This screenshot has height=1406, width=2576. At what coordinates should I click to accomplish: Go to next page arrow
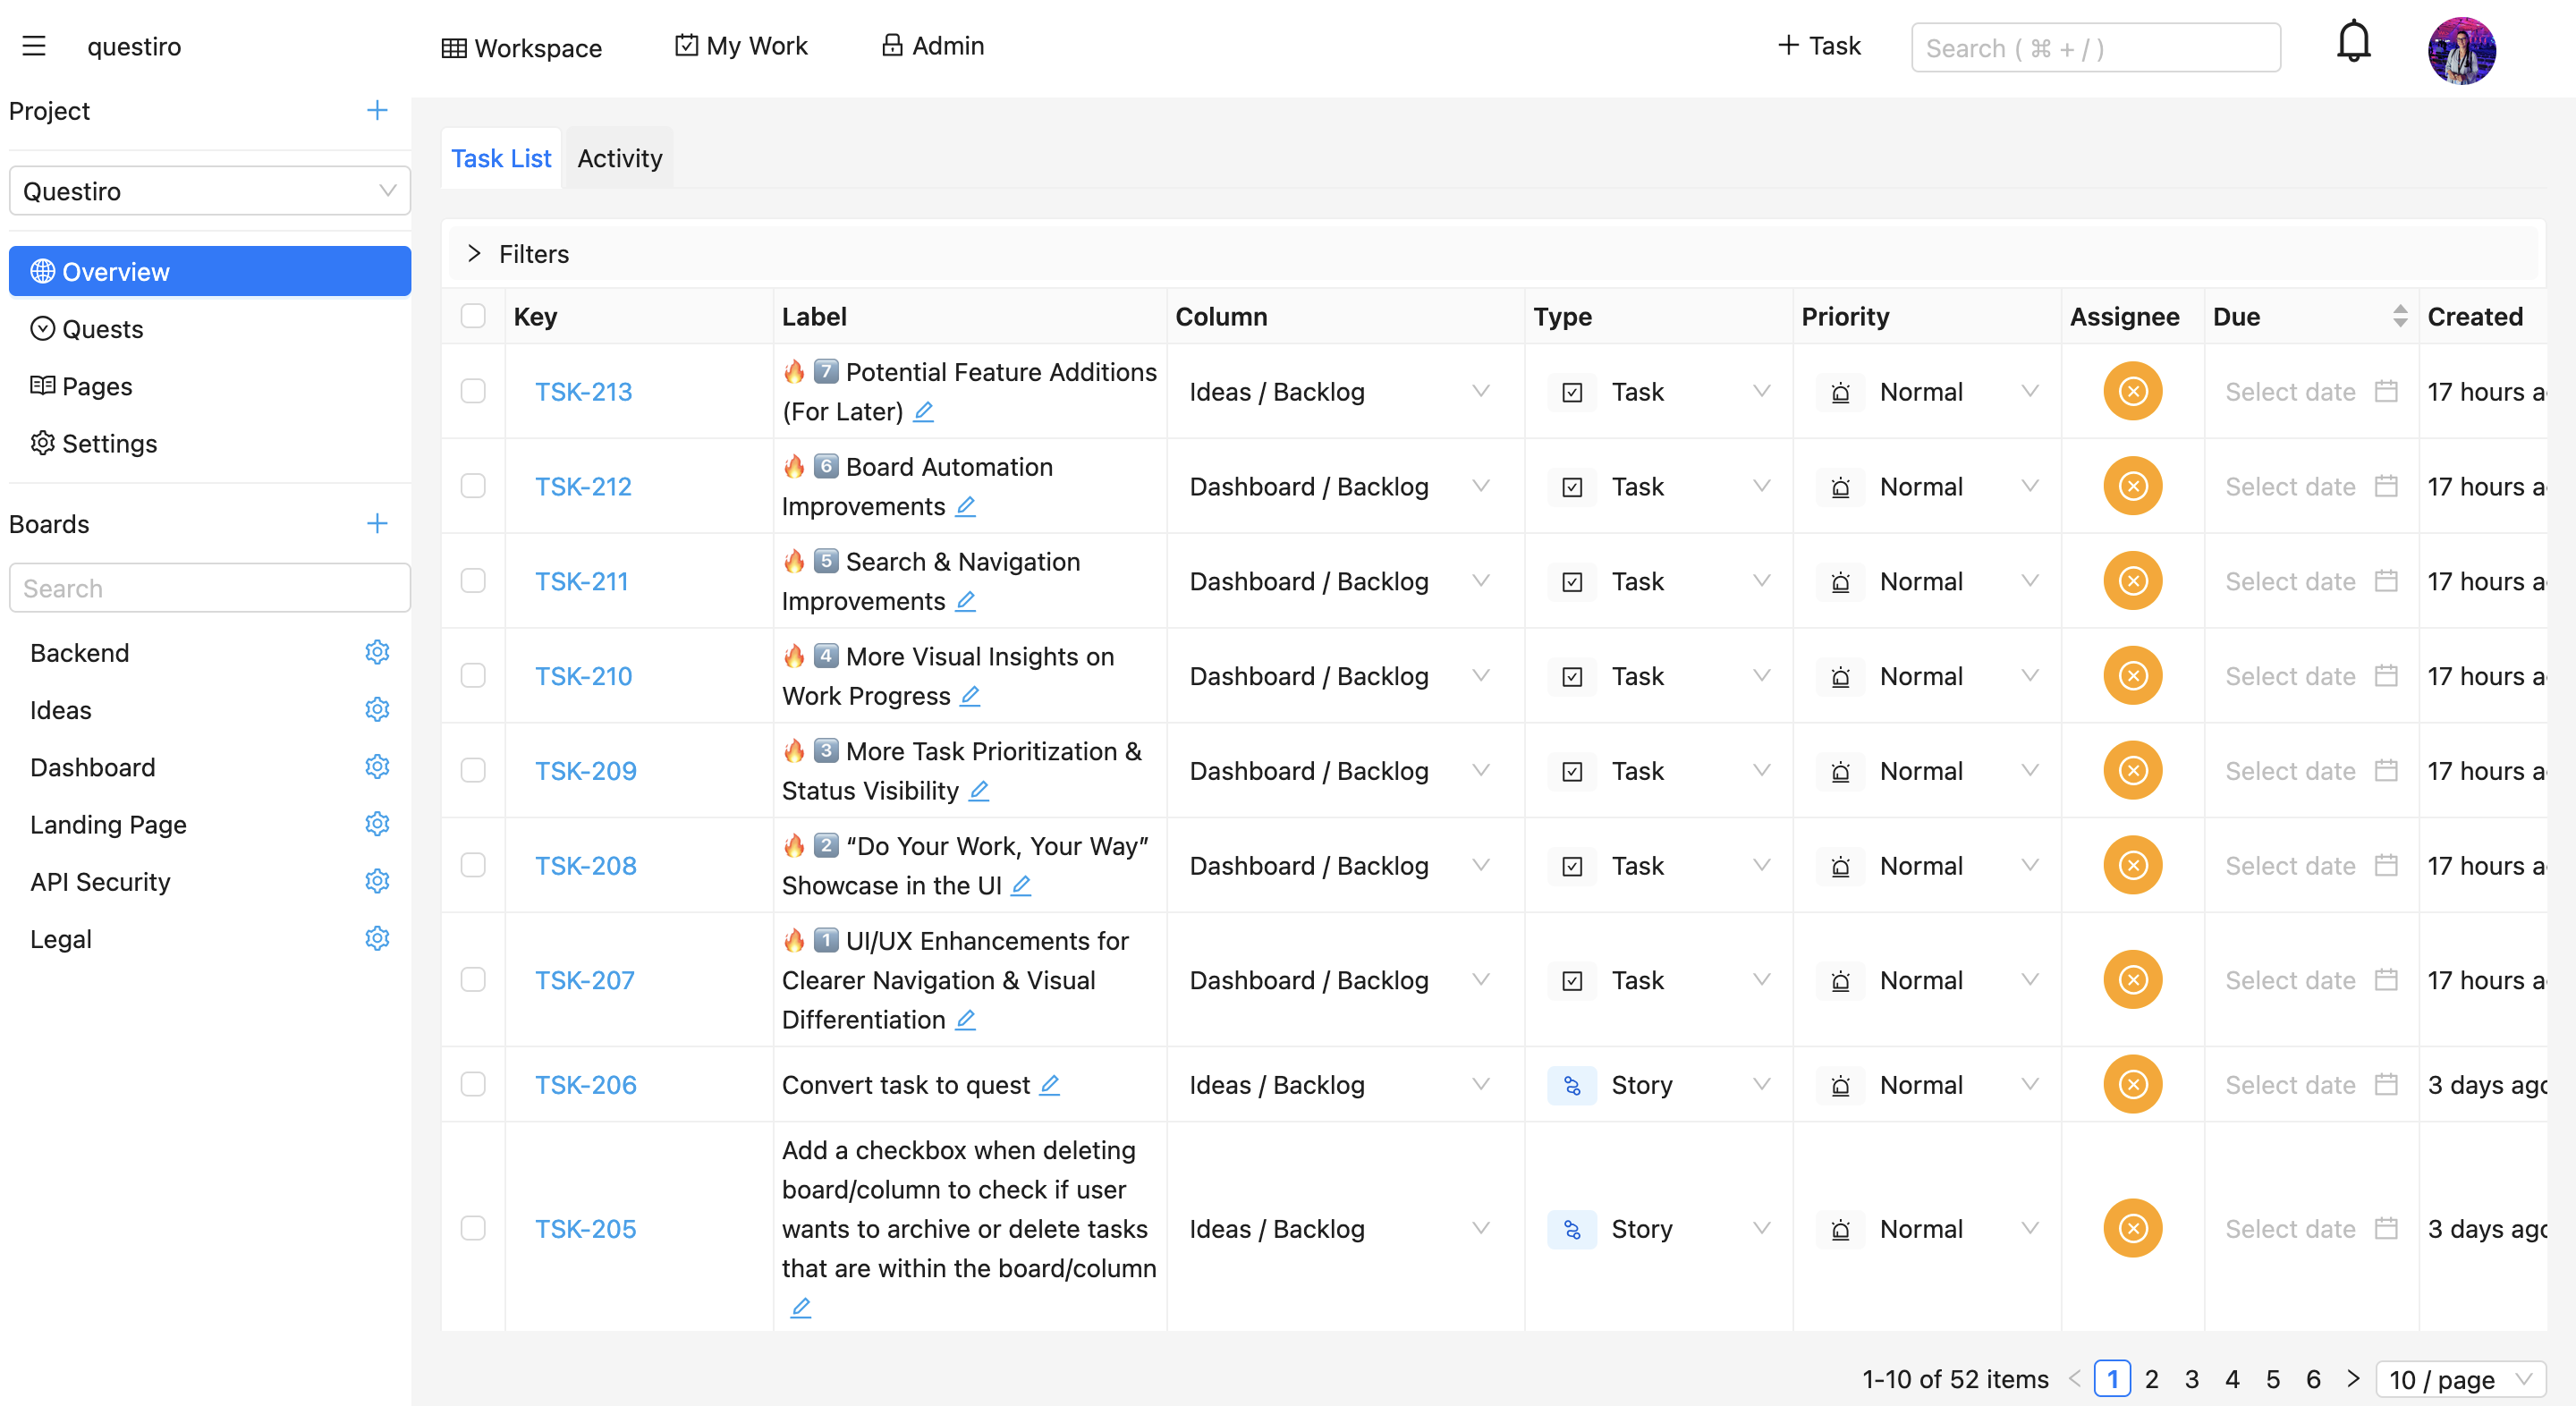(x=2352, y=1378)
